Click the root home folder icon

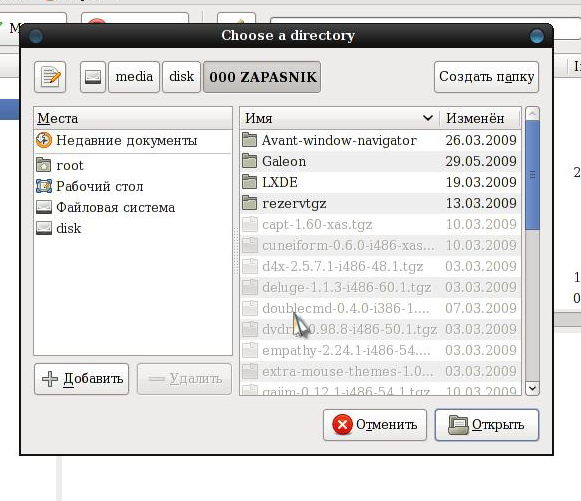point(44,165)
